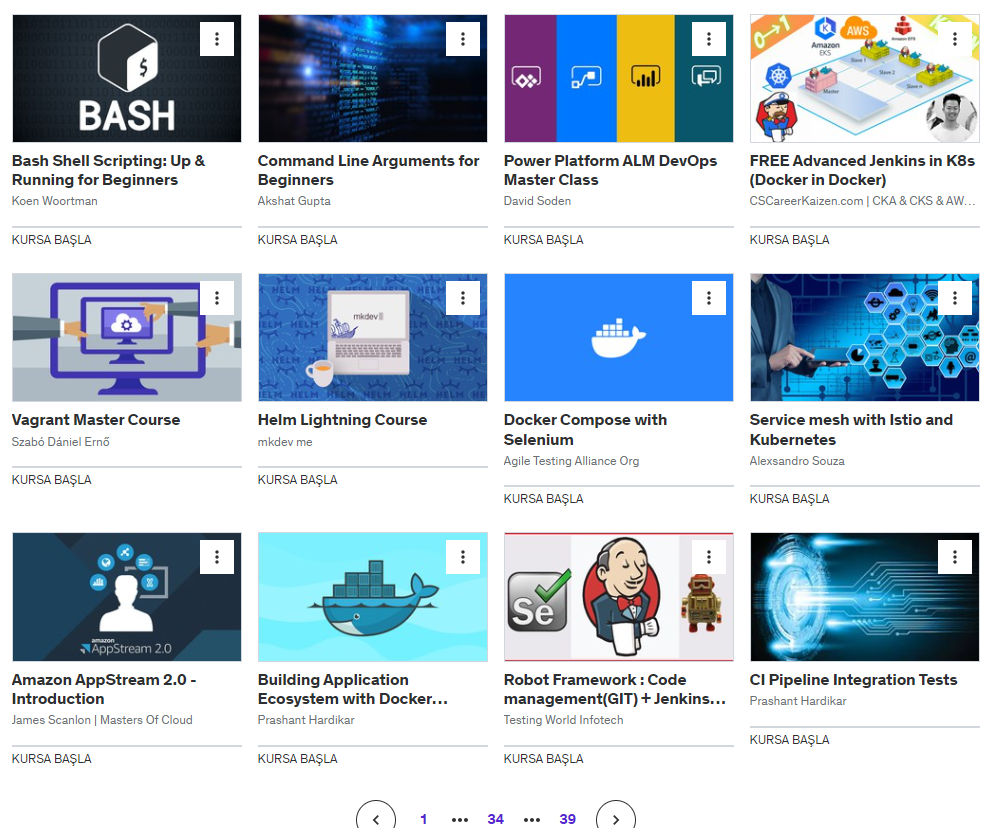Open the Amazon AppStream 2.0 thumbnail

click(x=127, y=597)
